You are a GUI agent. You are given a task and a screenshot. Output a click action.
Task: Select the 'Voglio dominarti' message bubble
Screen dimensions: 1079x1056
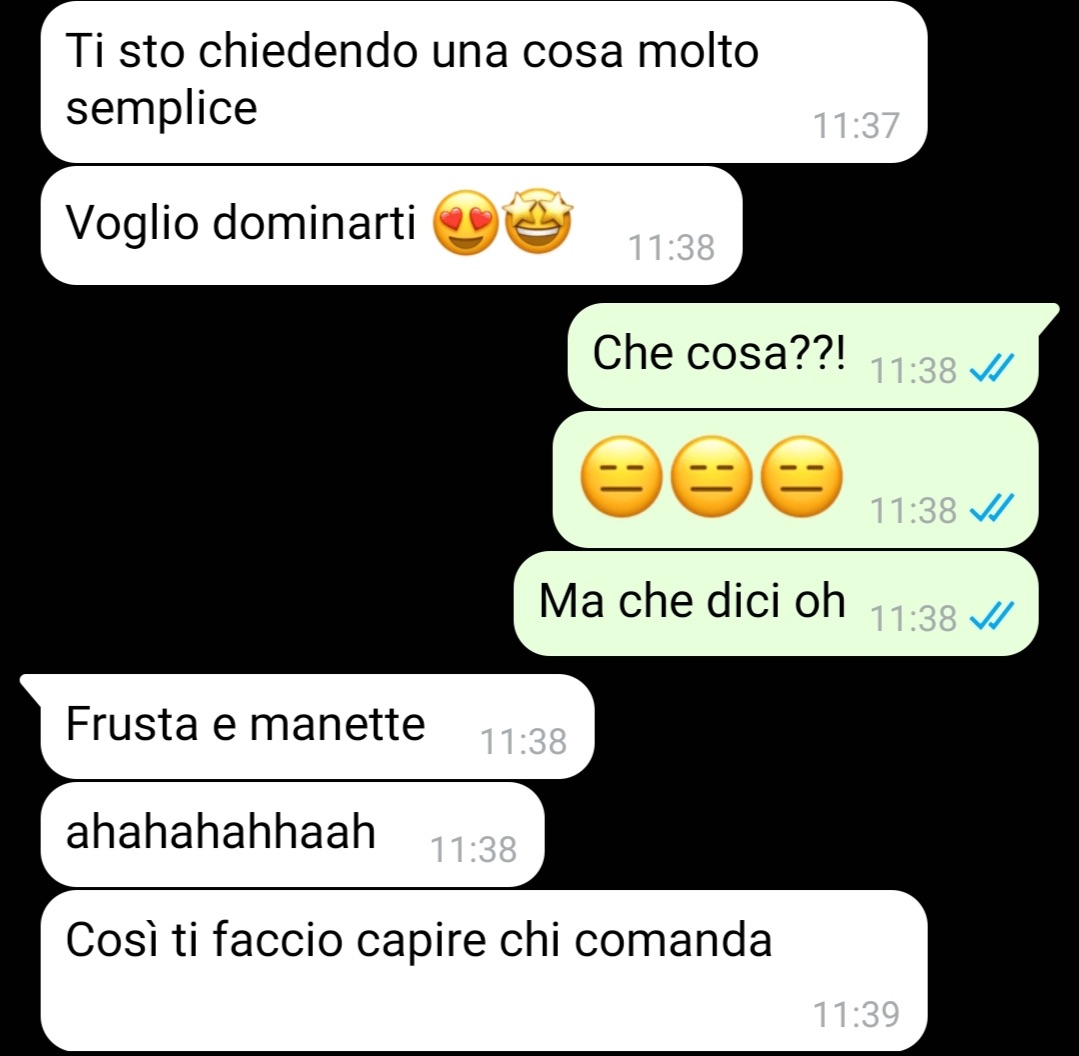click(x=392, y=226)
